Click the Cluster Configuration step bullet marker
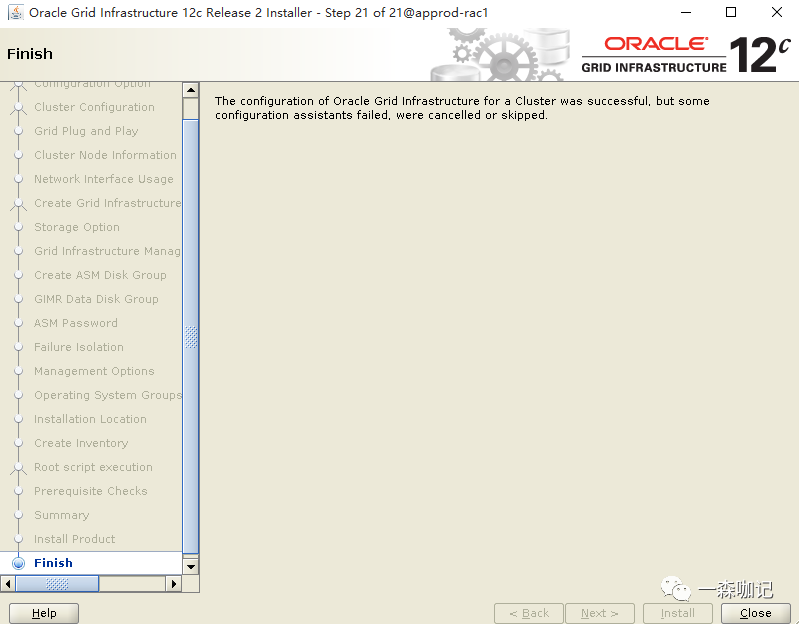The width and height of the screenshot is (799, 624). [x=18, y=107]
